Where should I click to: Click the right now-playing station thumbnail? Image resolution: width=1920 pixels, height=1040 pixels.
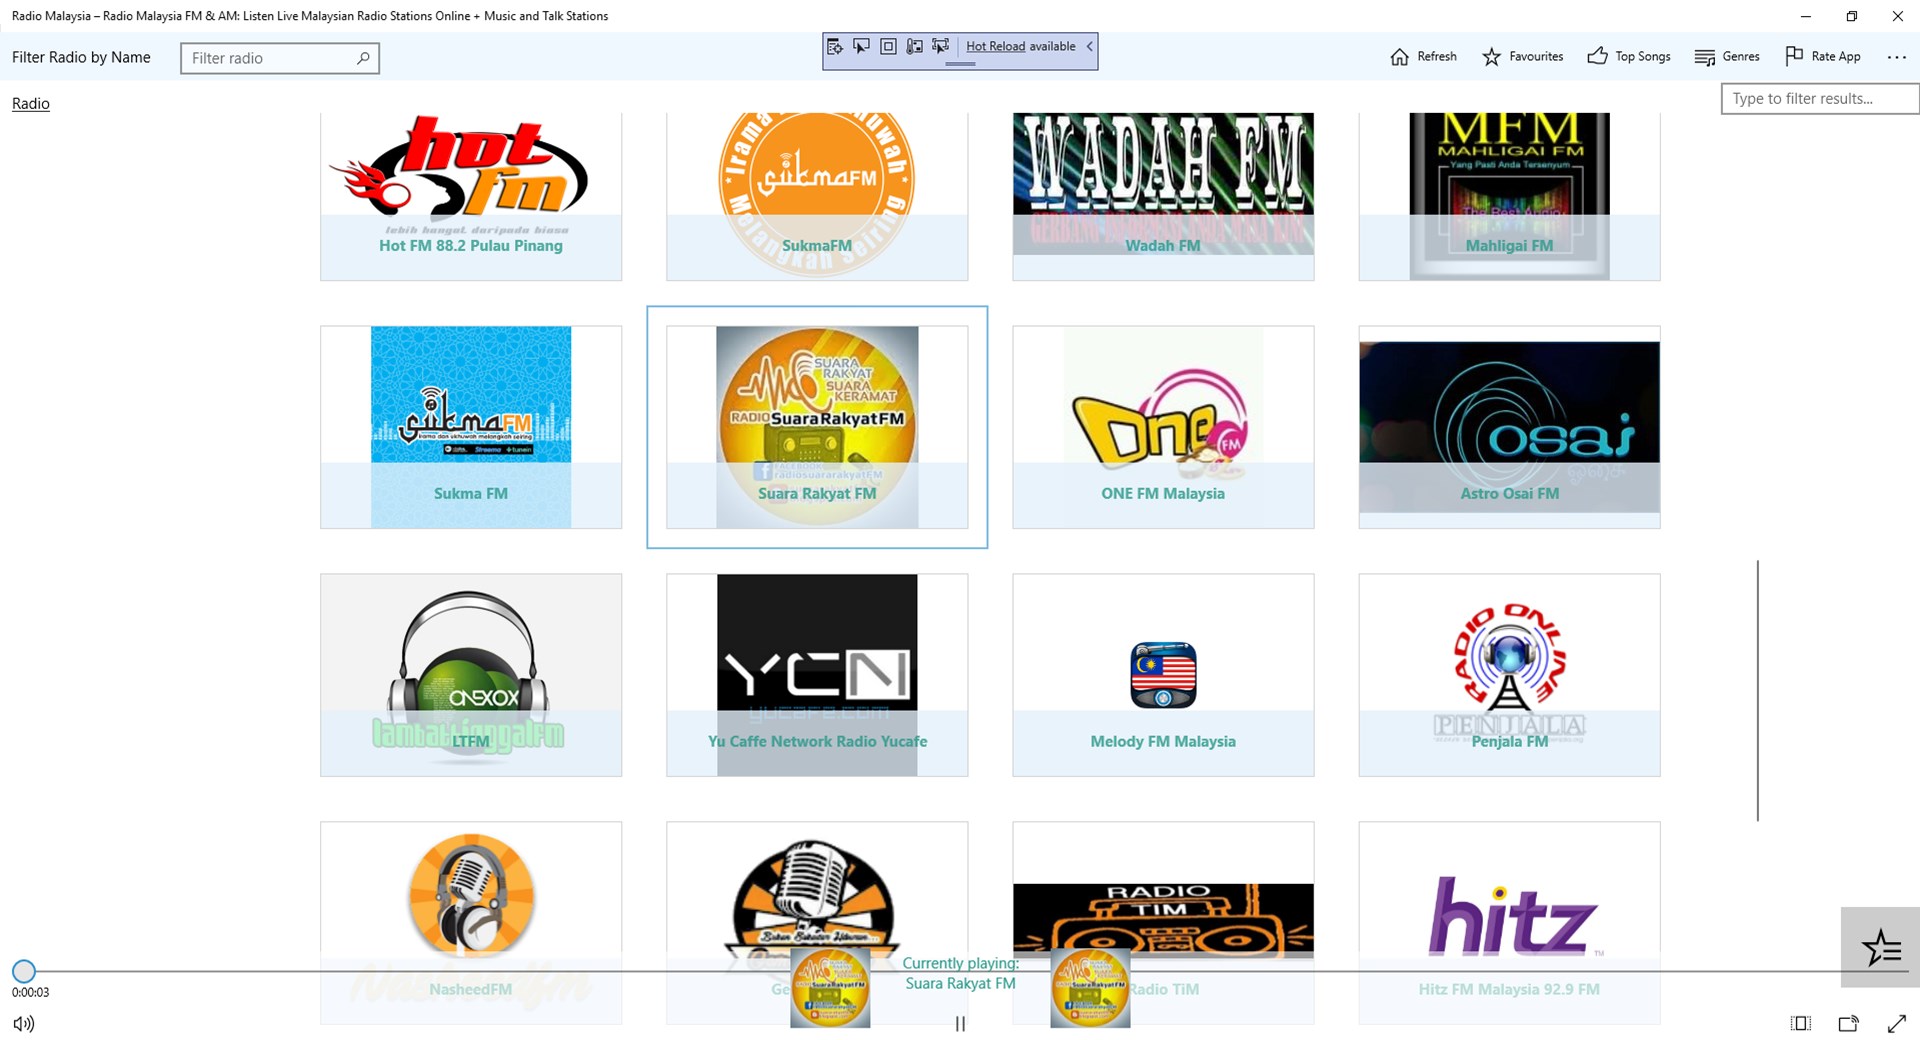pos(1090,988)
